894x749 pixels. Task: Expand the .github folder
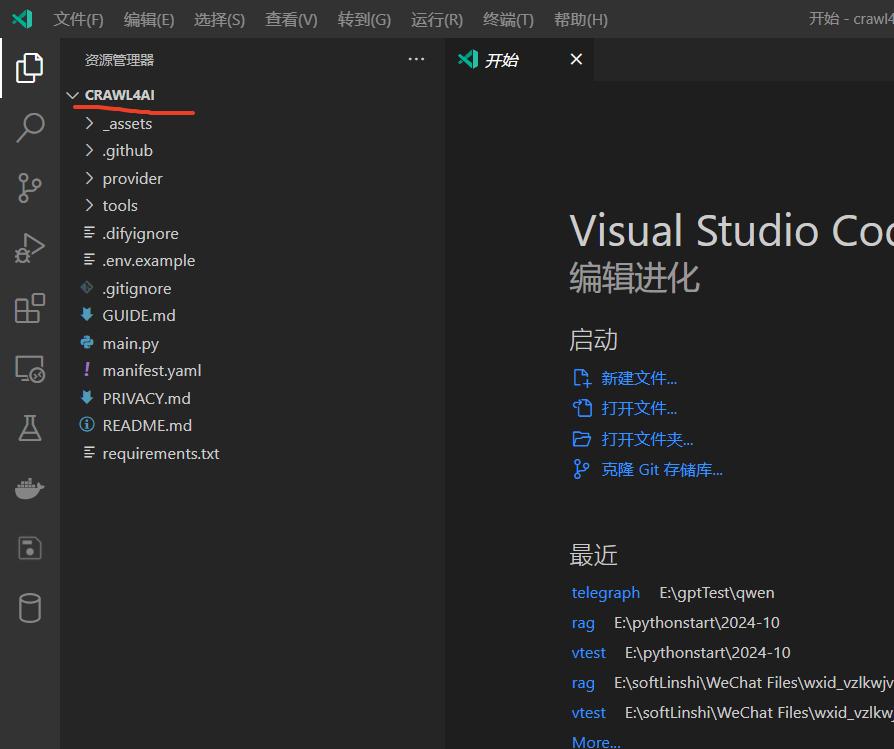pos(89,150)
